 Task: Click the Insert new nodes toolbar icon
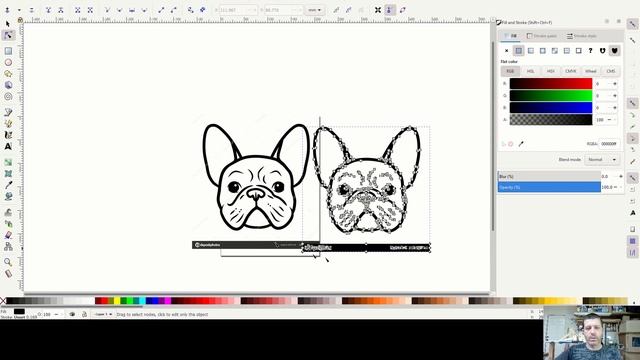[7, 10]
